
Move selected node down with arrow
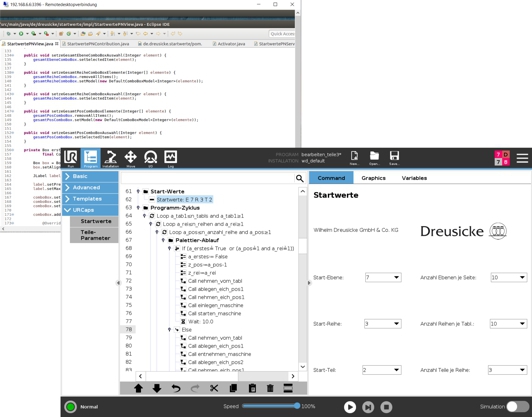click(157, 388)
